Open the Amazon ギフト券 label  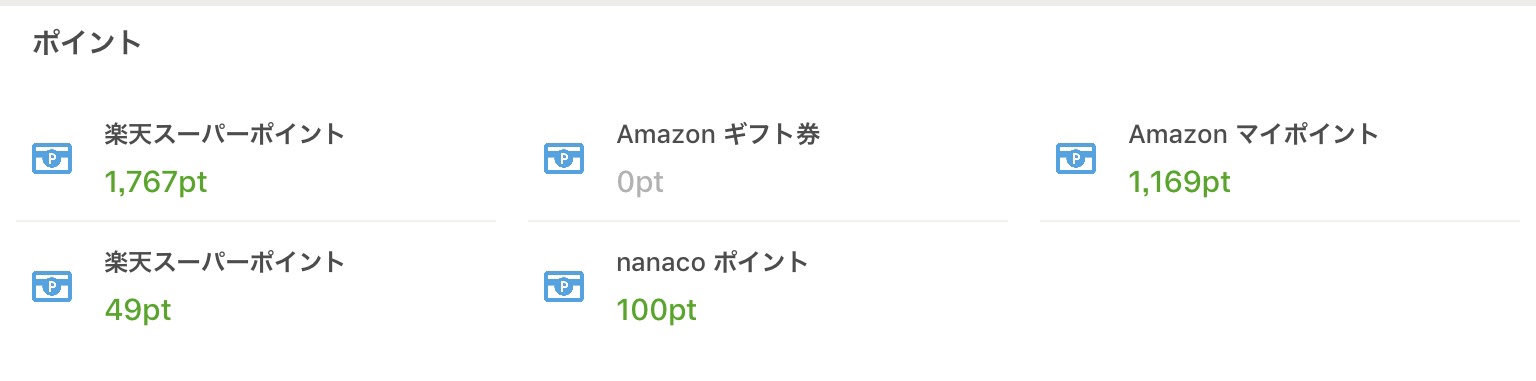coord(718,134)
